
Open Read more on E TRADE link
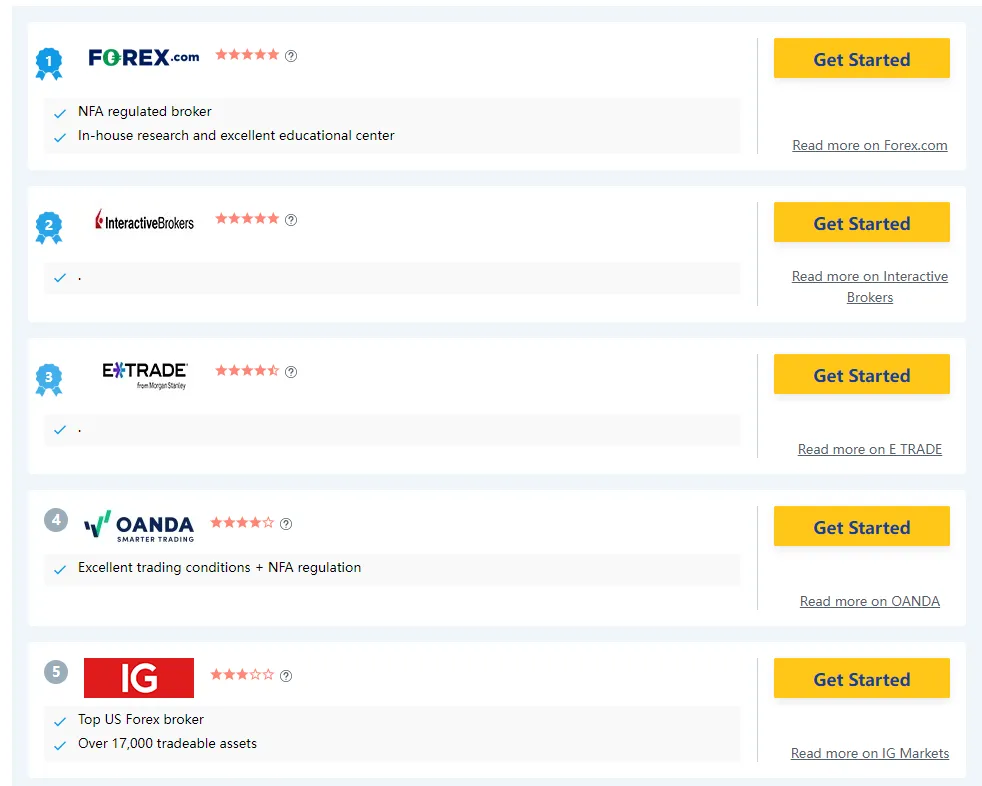point(870,449)
